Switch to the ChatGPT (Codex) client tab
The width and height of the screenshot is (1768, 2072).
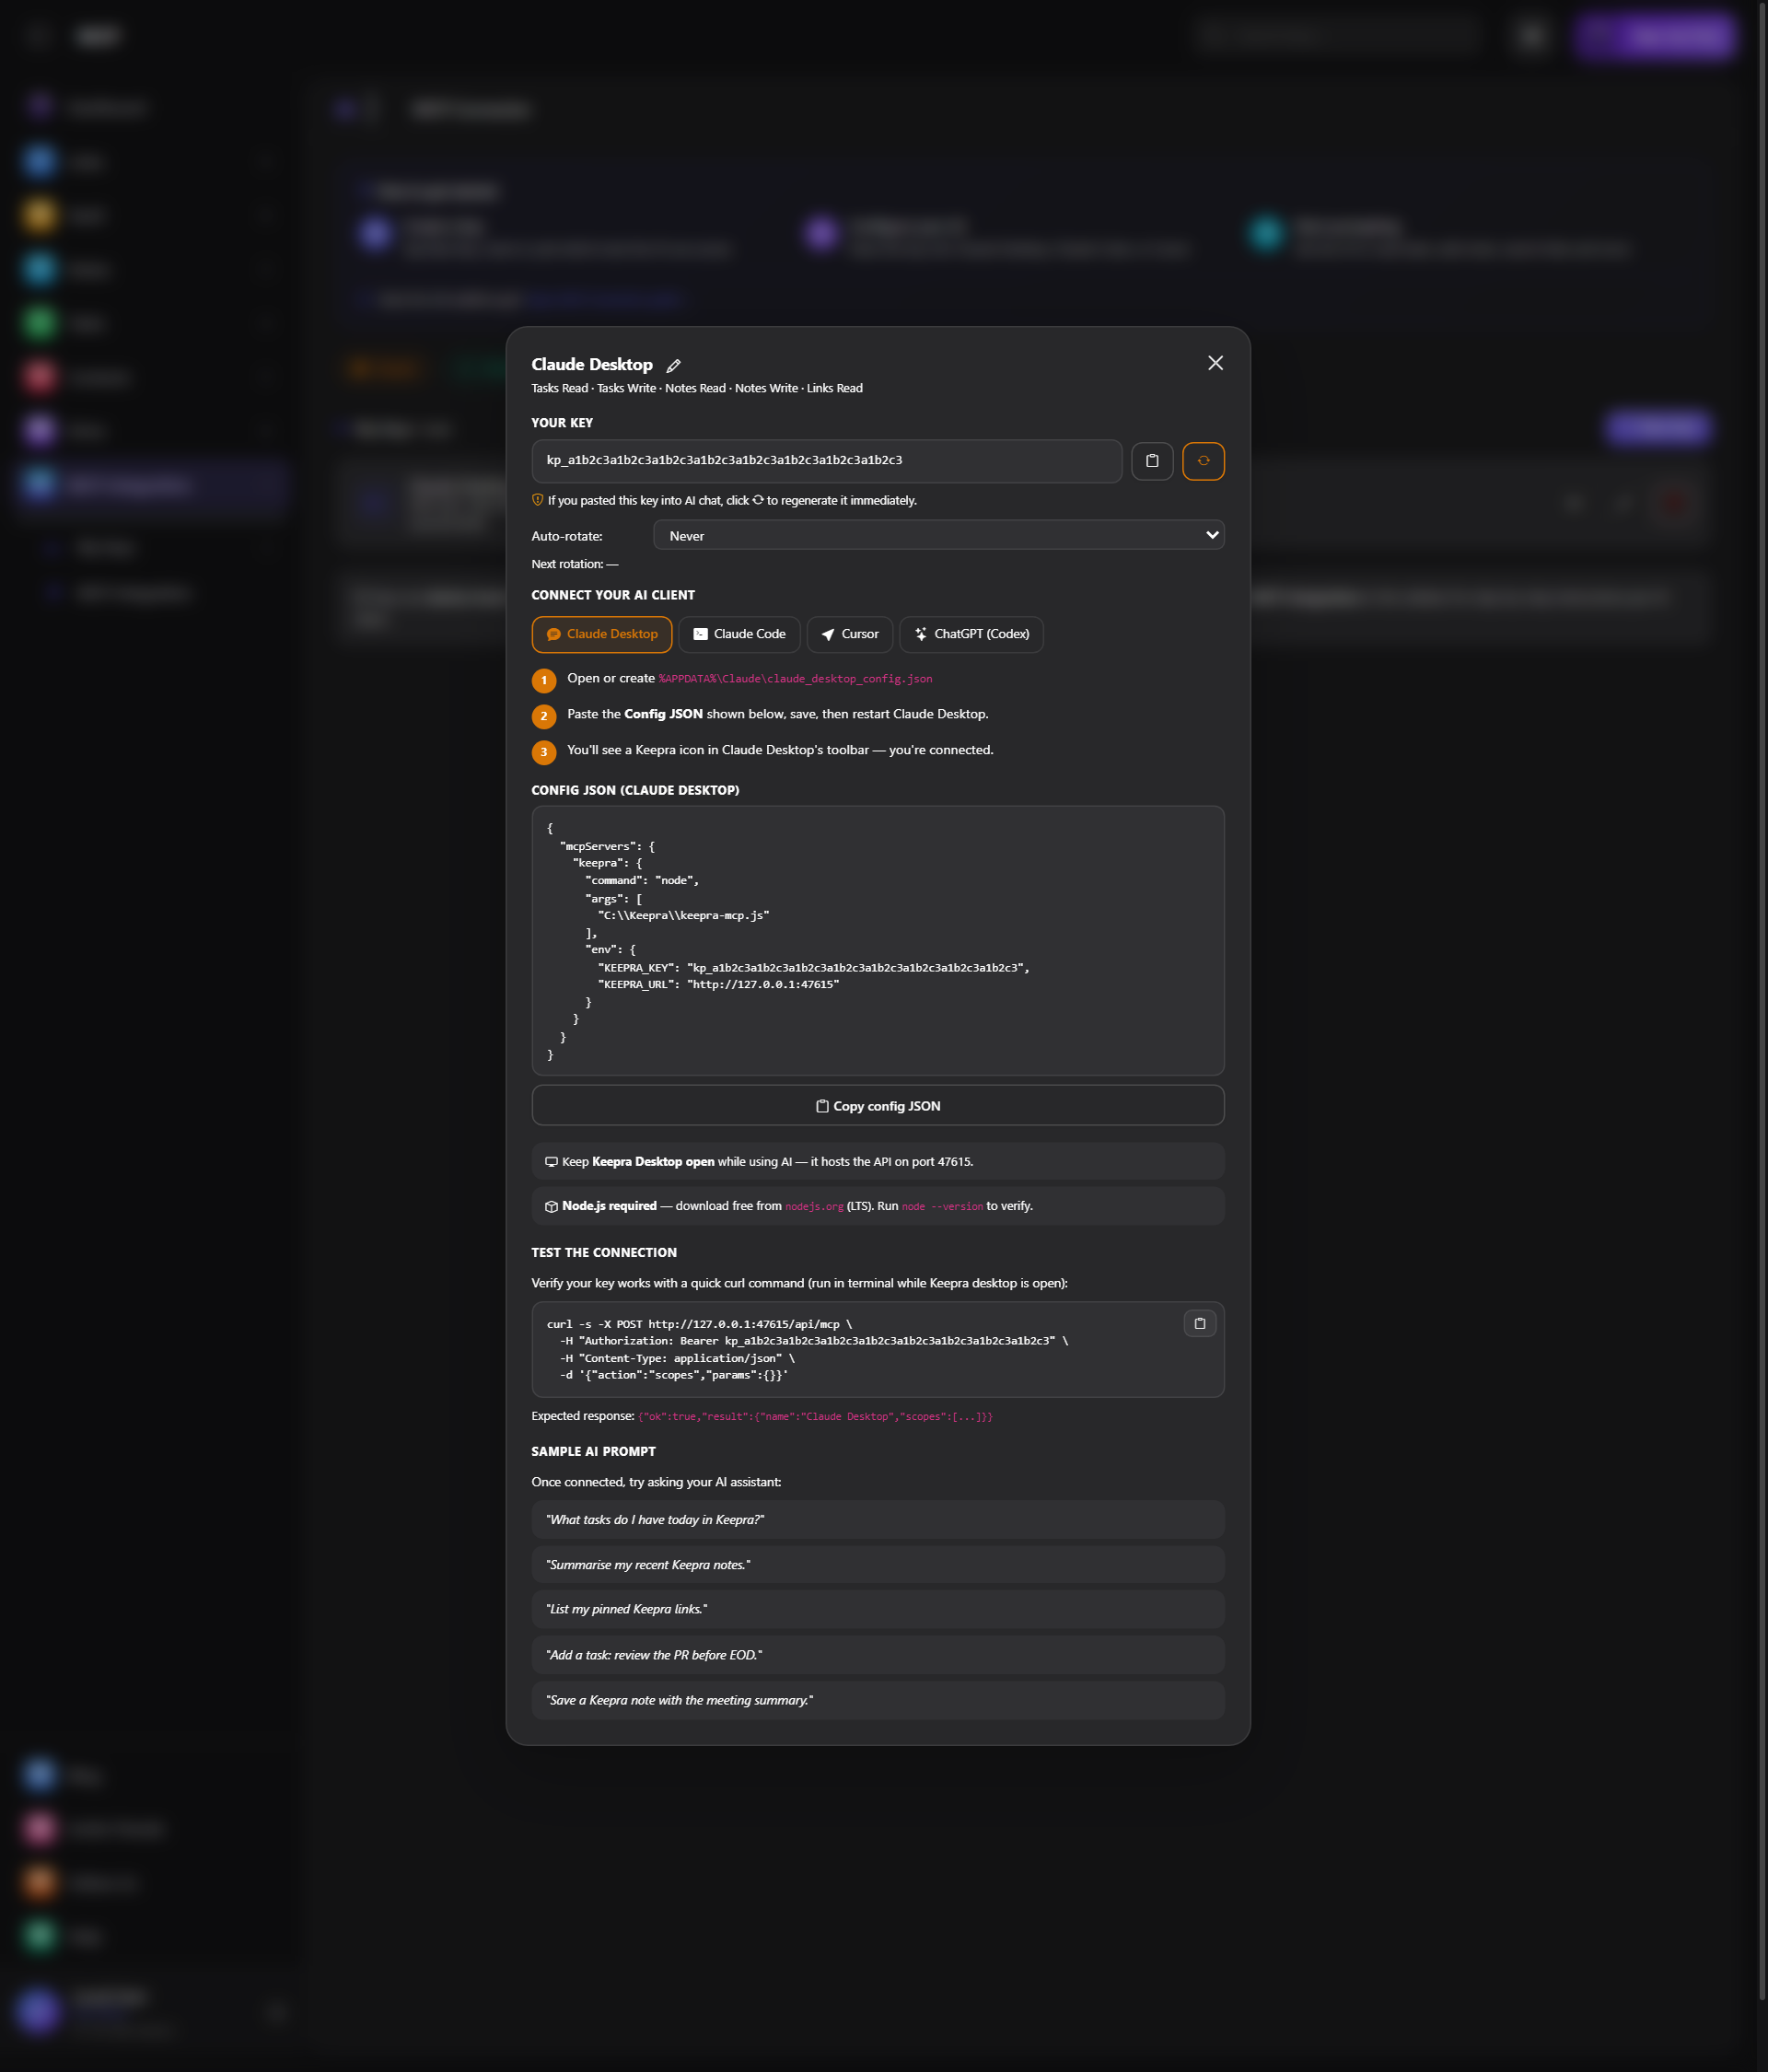pyautogui.click(x=971, y=634)
